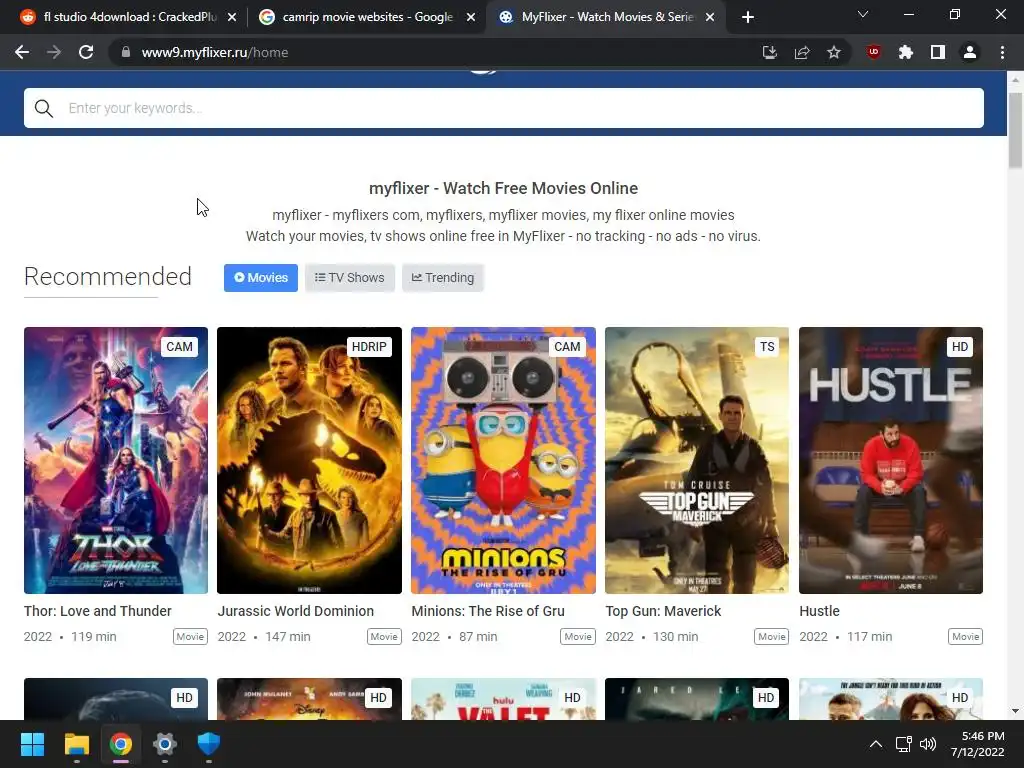Click the Jurassic World Dominion title
Viewport: 1024px width, 768px height.
tap(296, 611)
